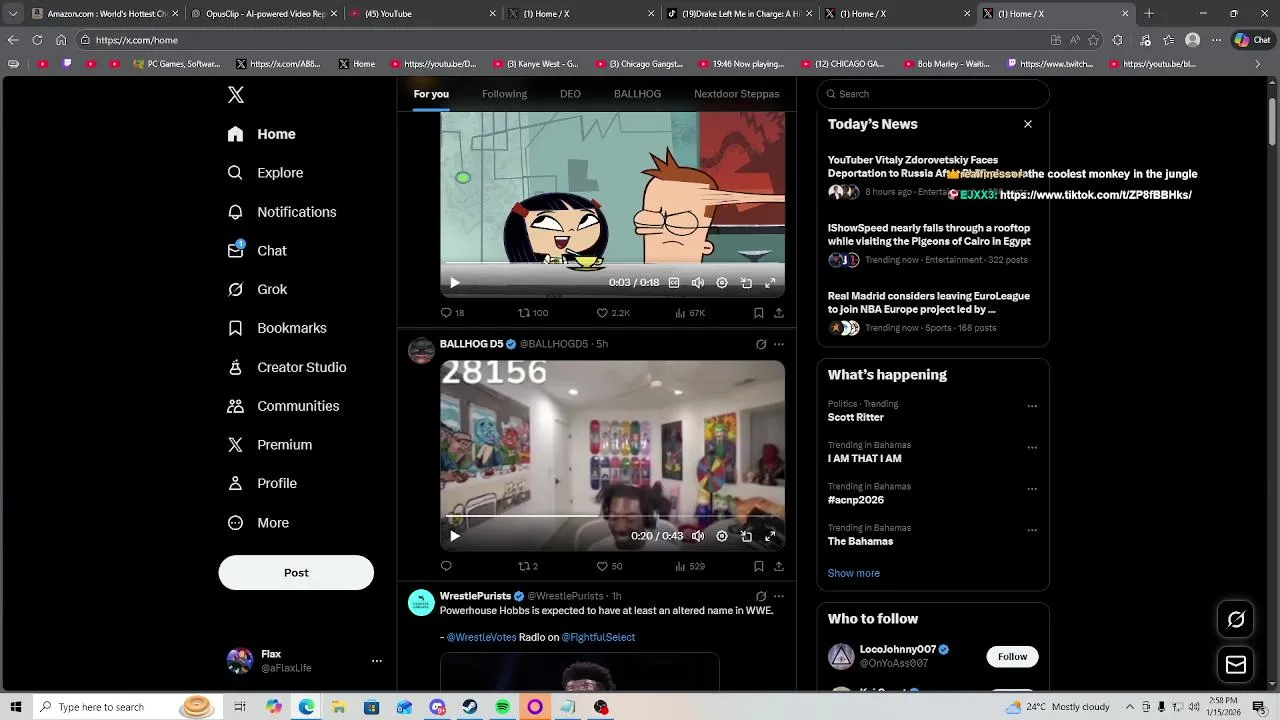Share the BALLHOG D5 post
This screenshot has height=720, width=1280.
tap(779, 566)
